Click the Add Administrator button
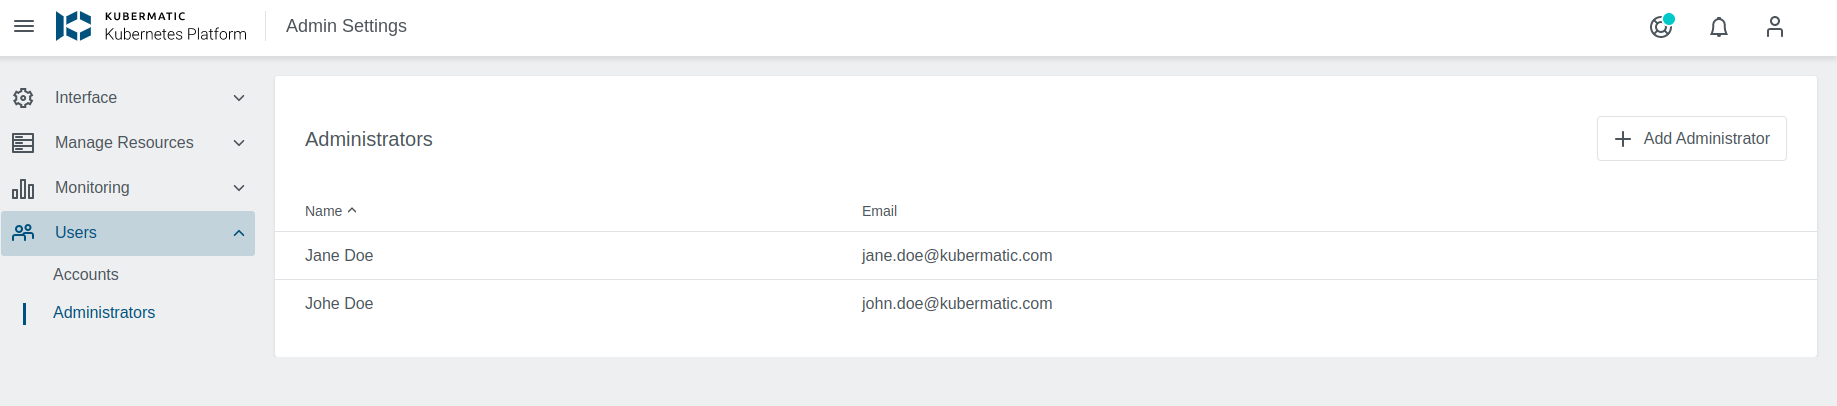The width and height of the screenshot is (1837, 406). pos(1691,139)
